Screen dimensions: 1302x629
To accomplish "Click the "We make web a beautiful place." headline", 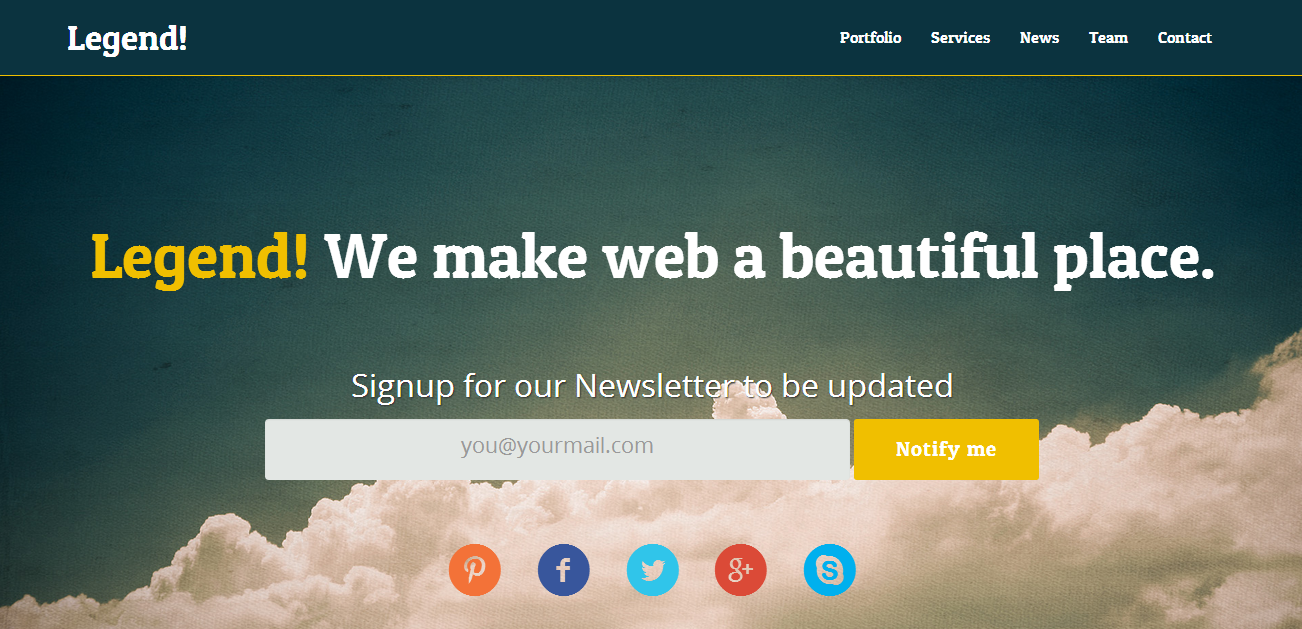I will [x=770, y=258].
